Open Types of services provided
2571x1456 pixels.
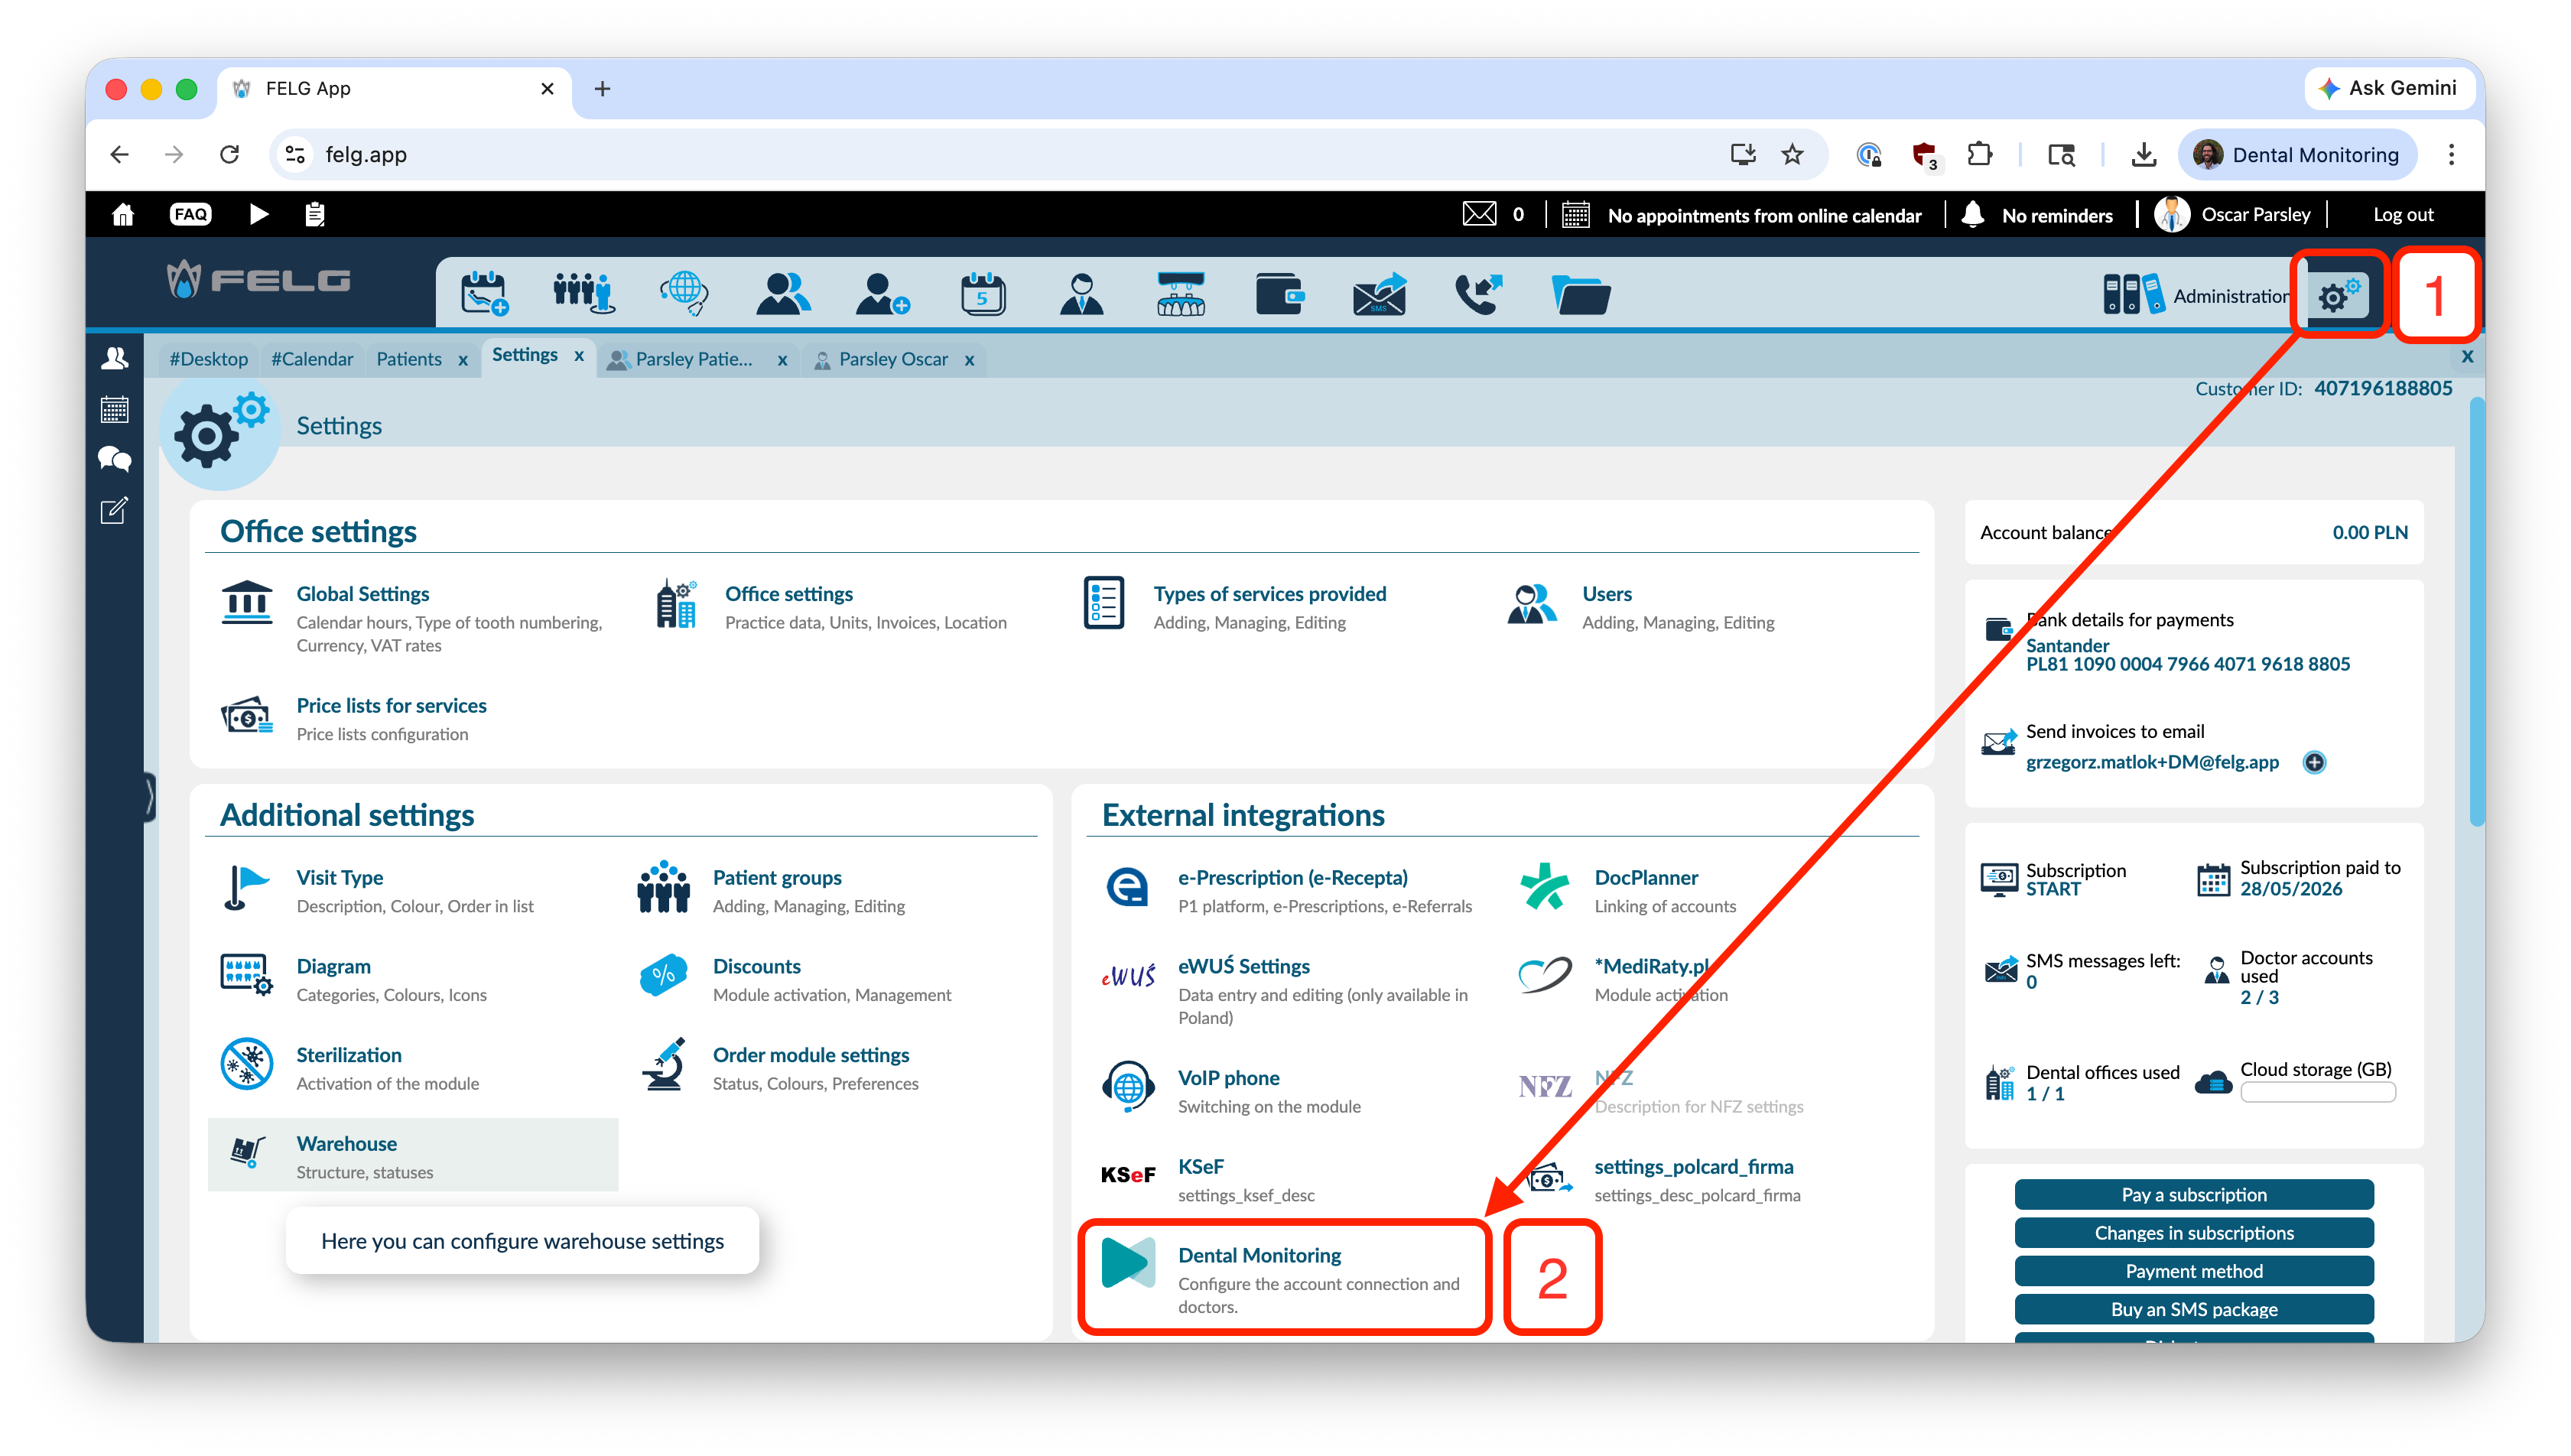pyautogui.click(x=1270, y=594)
